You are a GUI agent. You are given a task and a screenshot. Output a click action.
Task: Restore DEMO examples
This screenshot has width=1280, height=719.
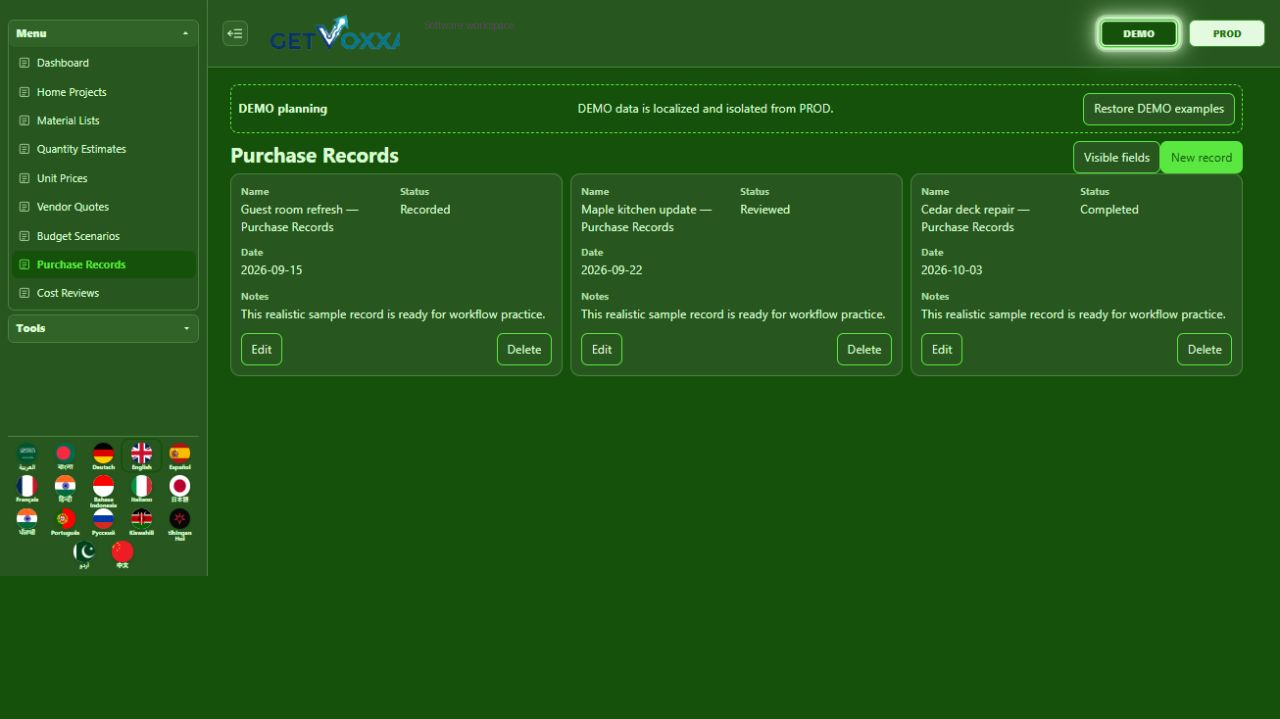1159,109
